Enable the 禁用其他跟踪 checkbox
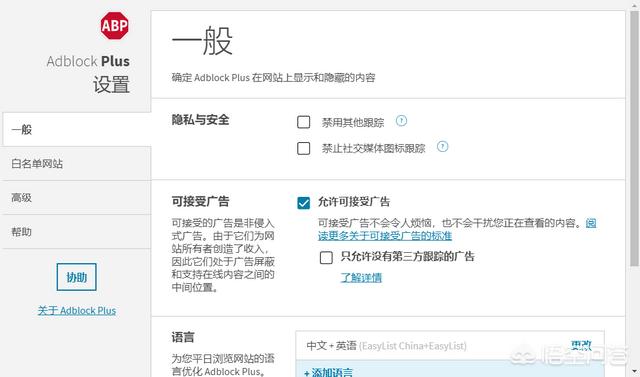Screen dimensions: 640x377 [x=303, y=122]
